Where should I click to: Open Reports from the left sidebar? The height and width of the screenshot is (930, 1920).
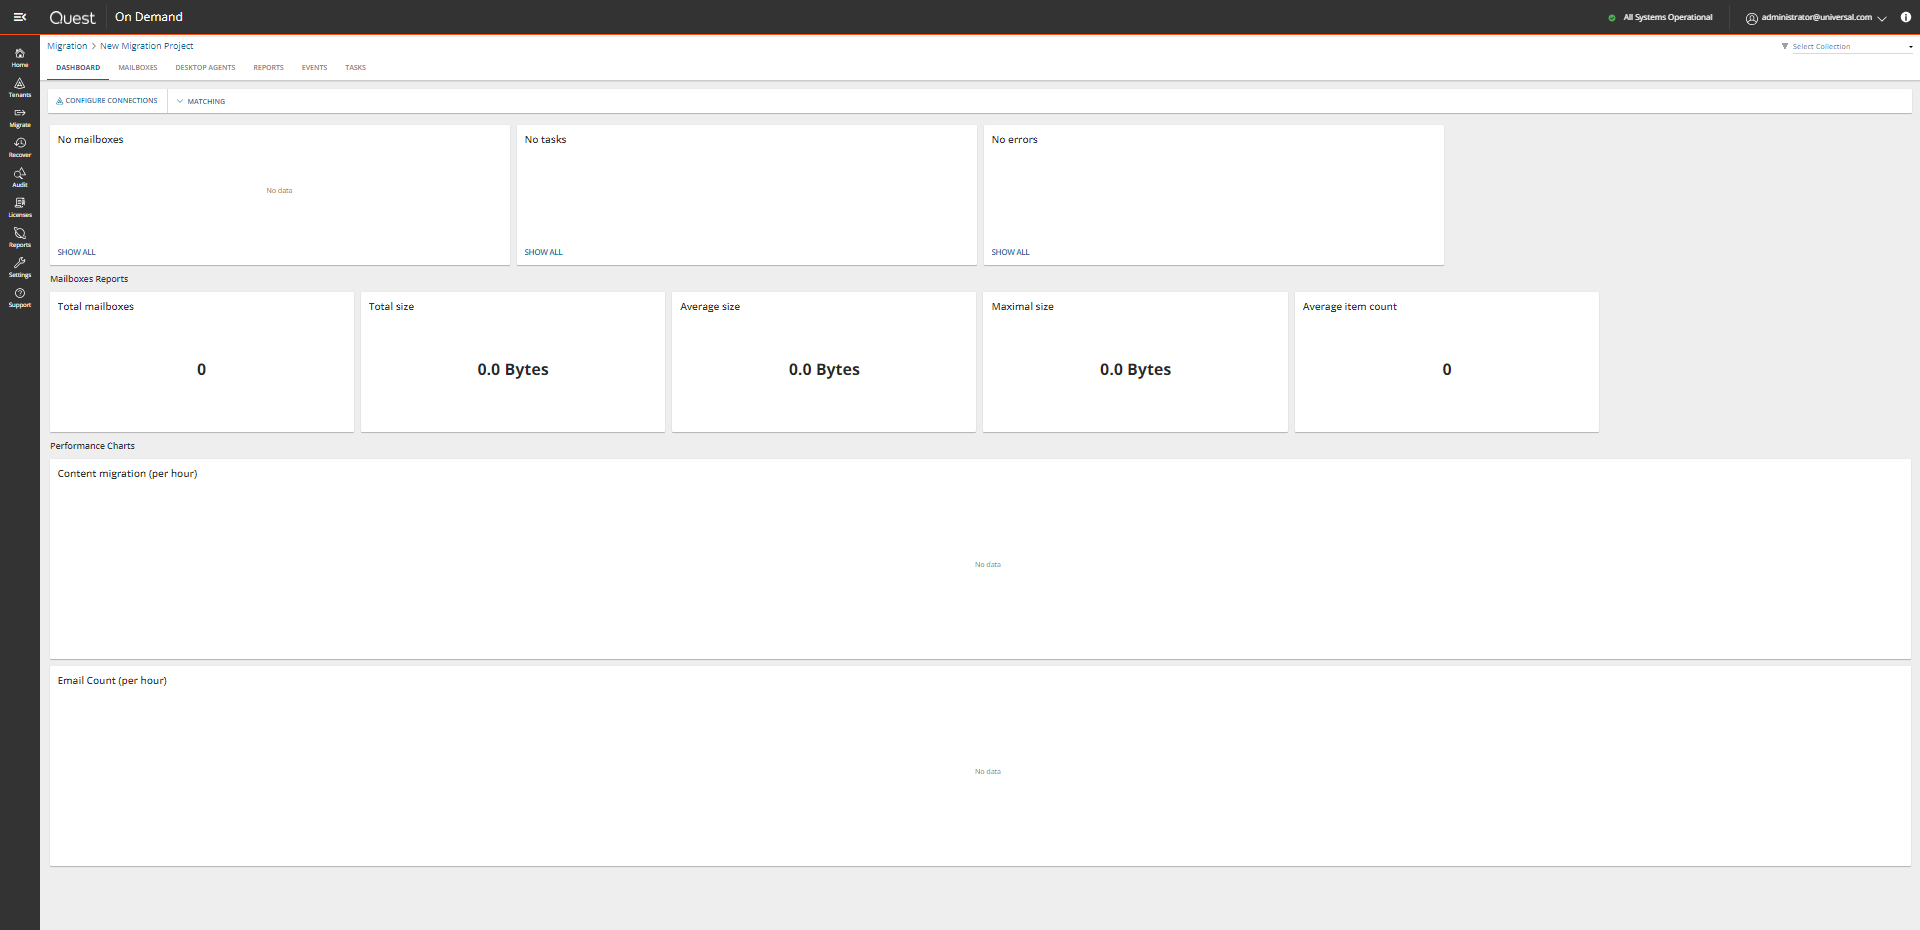pos(20,237)
